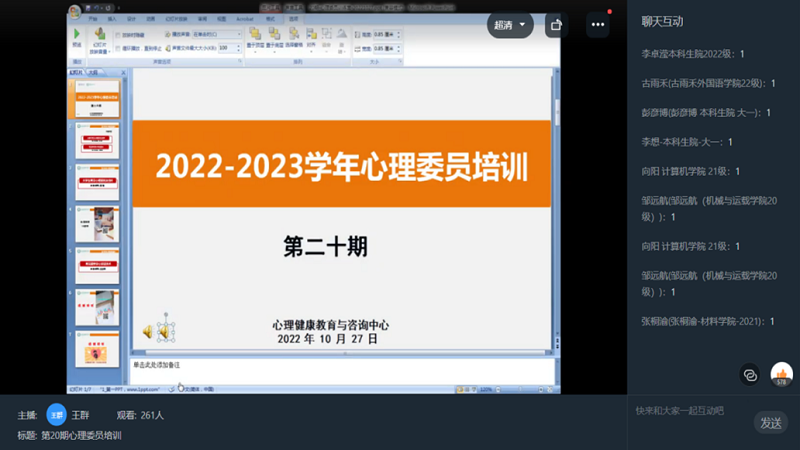Click the slide title 2022-2023学年心理委员培训

coord(341,166)
